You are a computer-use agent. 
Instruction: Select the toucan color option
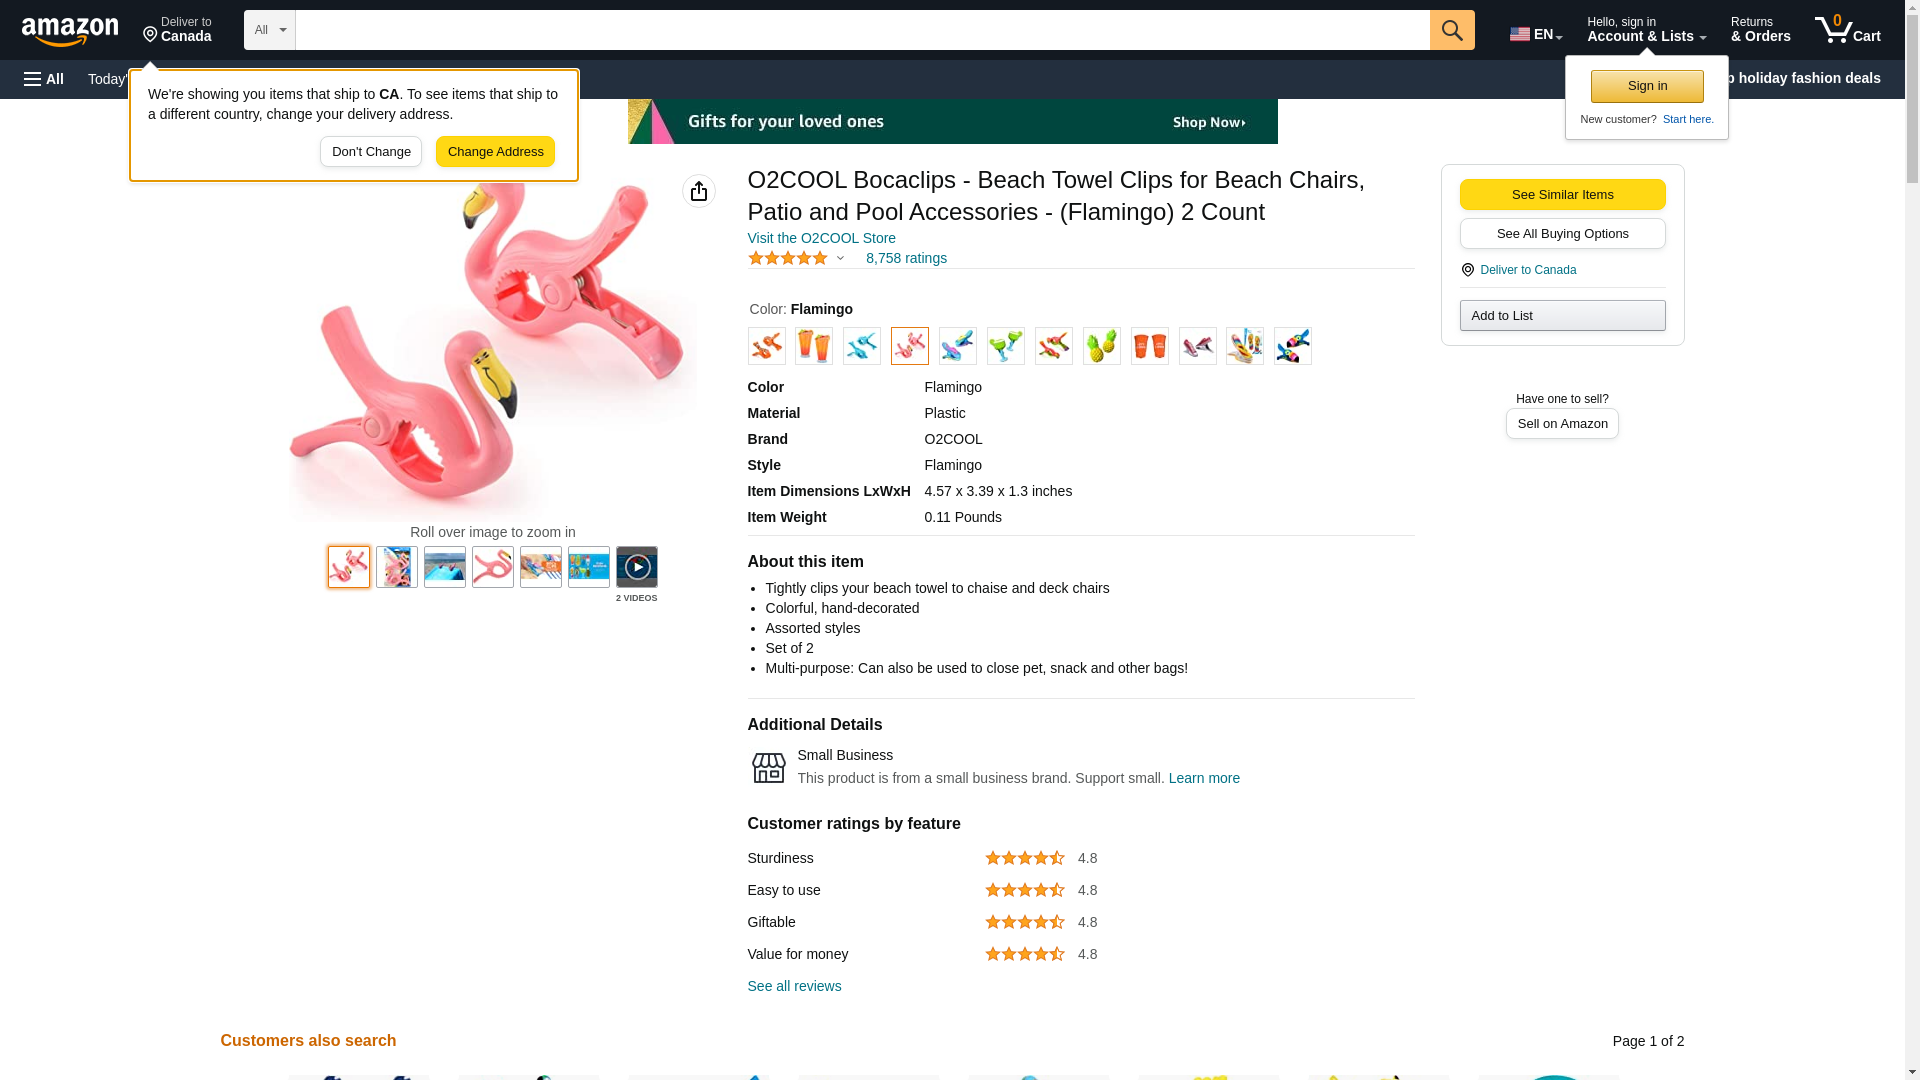tap(1292, 346)
